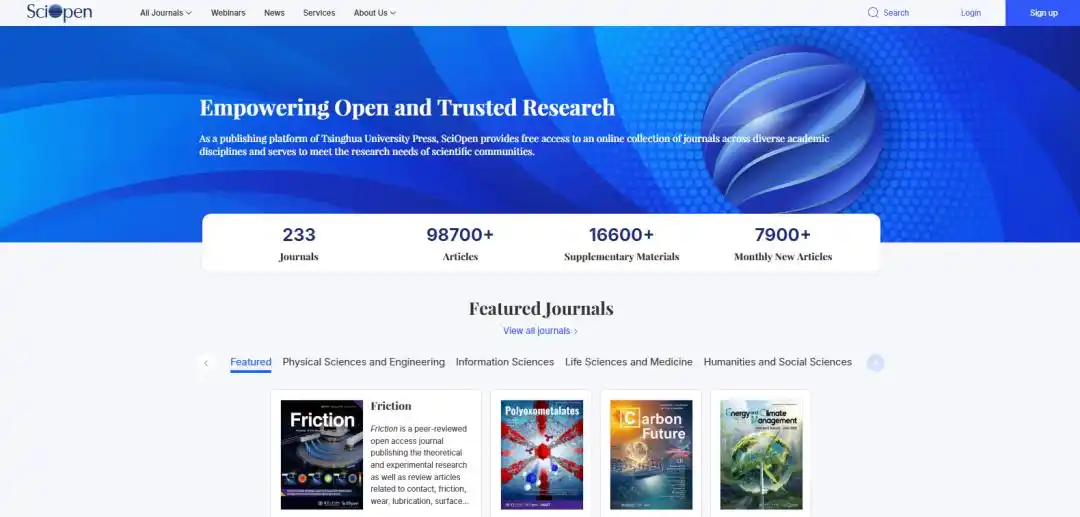Expand the All Journals dropdown
Viewport: 1080px width, 517px height.
point(166,13)
